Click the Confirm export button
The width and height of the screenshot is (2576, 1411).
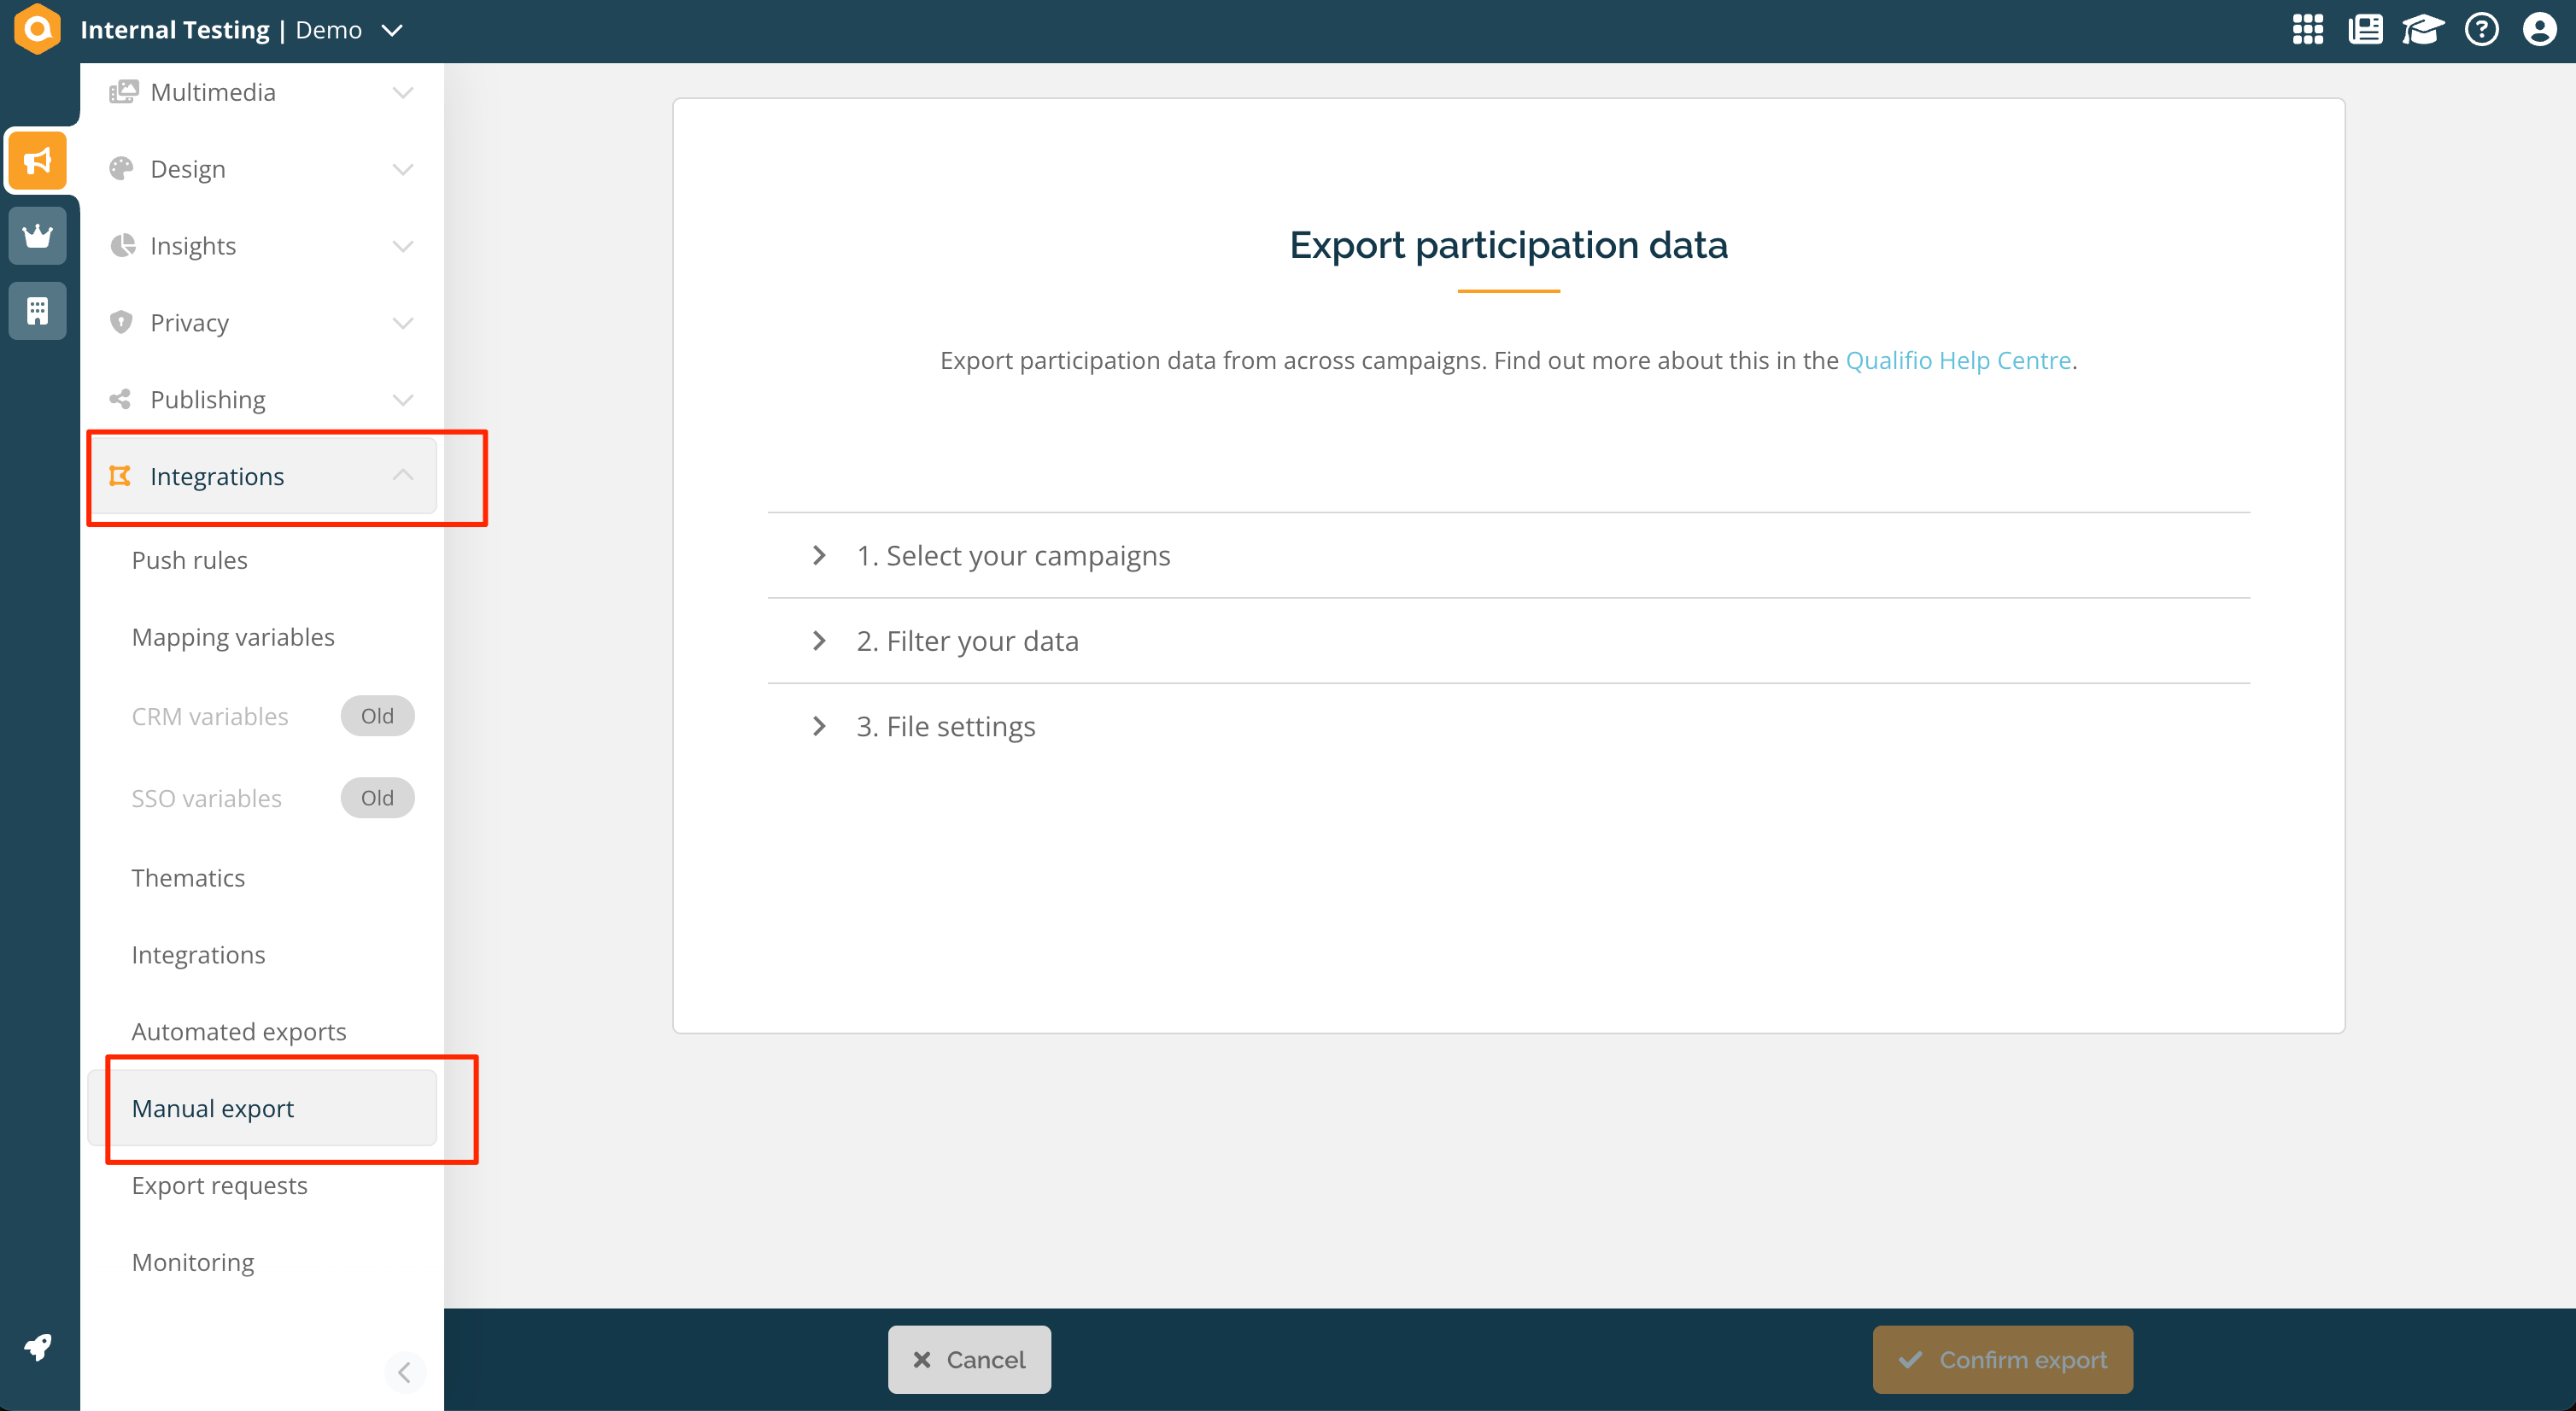click(2003, 1360)
